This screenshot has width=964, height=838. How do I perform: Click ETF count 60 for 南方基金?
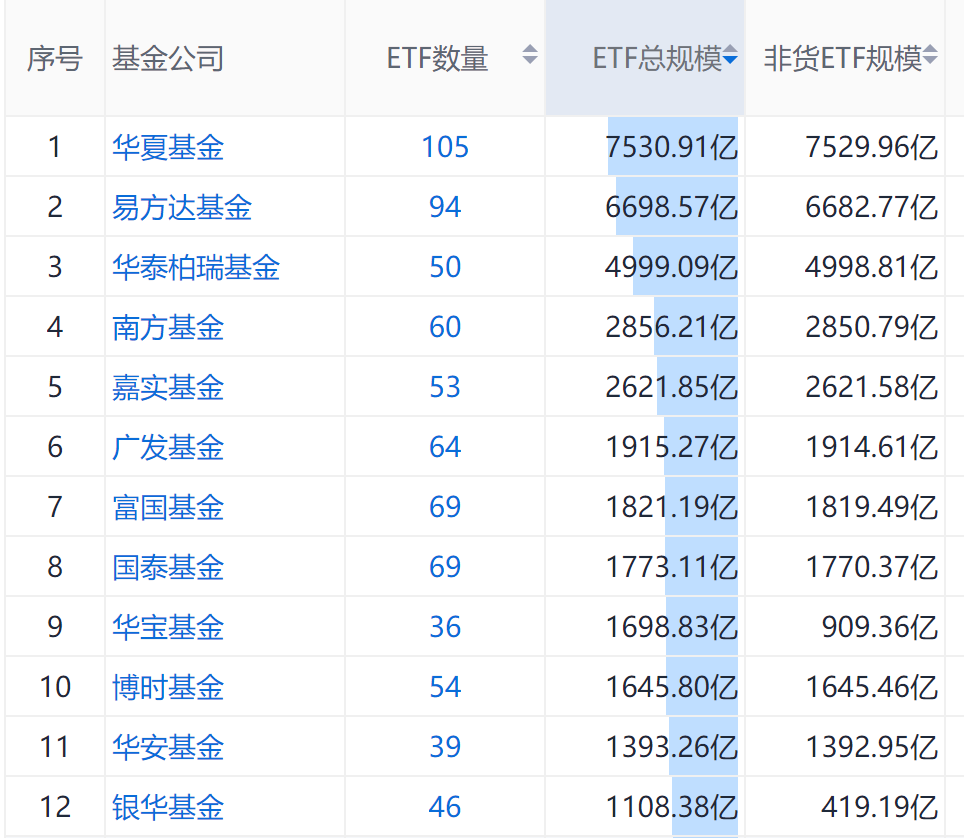pyautogui.click(x=445, y=327)
